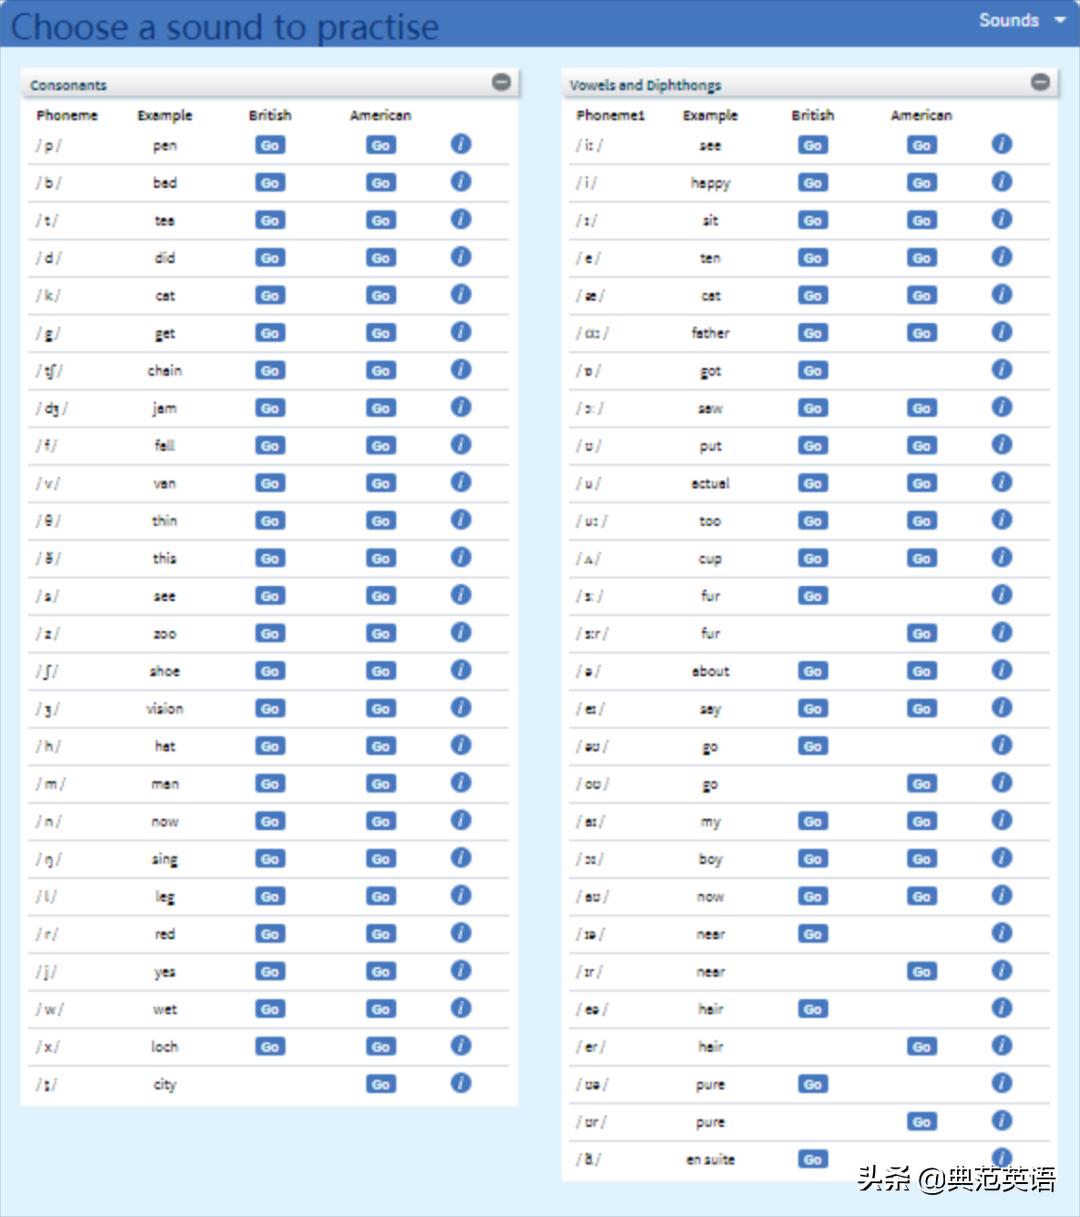Play British pronunciation of 'put'
The width and height of the screenshot is (1080, 1217).
(813, 446)
